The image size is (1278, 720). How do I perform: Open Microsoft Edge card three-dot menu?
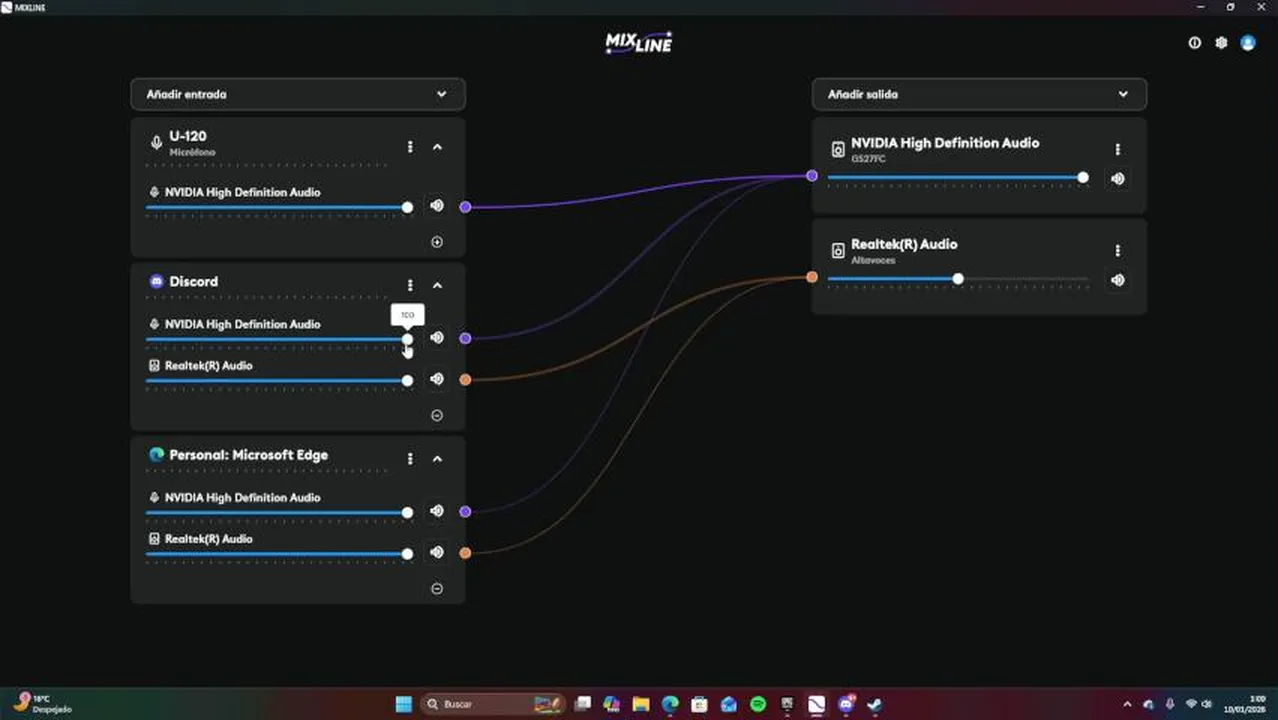tap(410, 459)
